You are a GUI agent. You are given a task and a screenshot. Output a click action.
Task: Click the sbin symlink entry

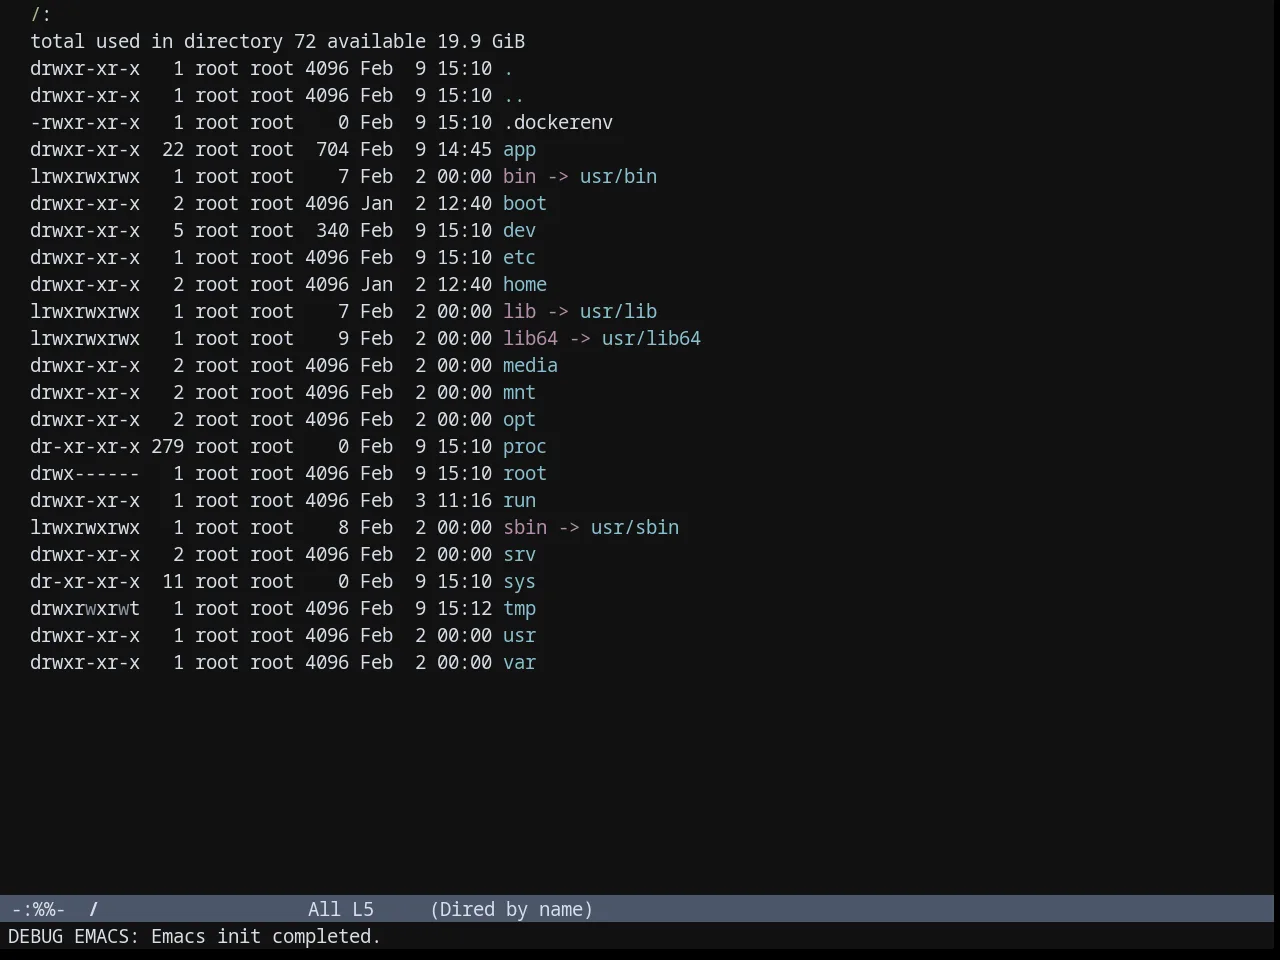(525, 528)
